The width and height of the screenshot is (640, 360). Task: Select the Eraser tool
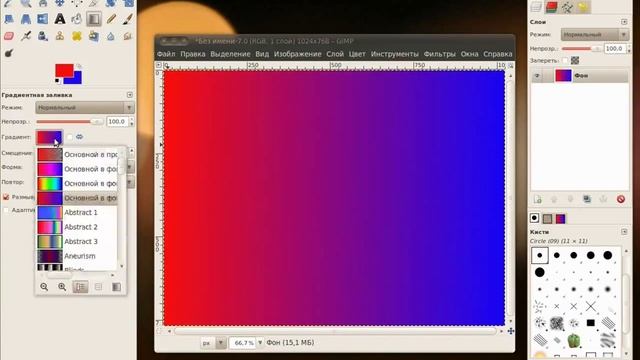coord(9,36)
